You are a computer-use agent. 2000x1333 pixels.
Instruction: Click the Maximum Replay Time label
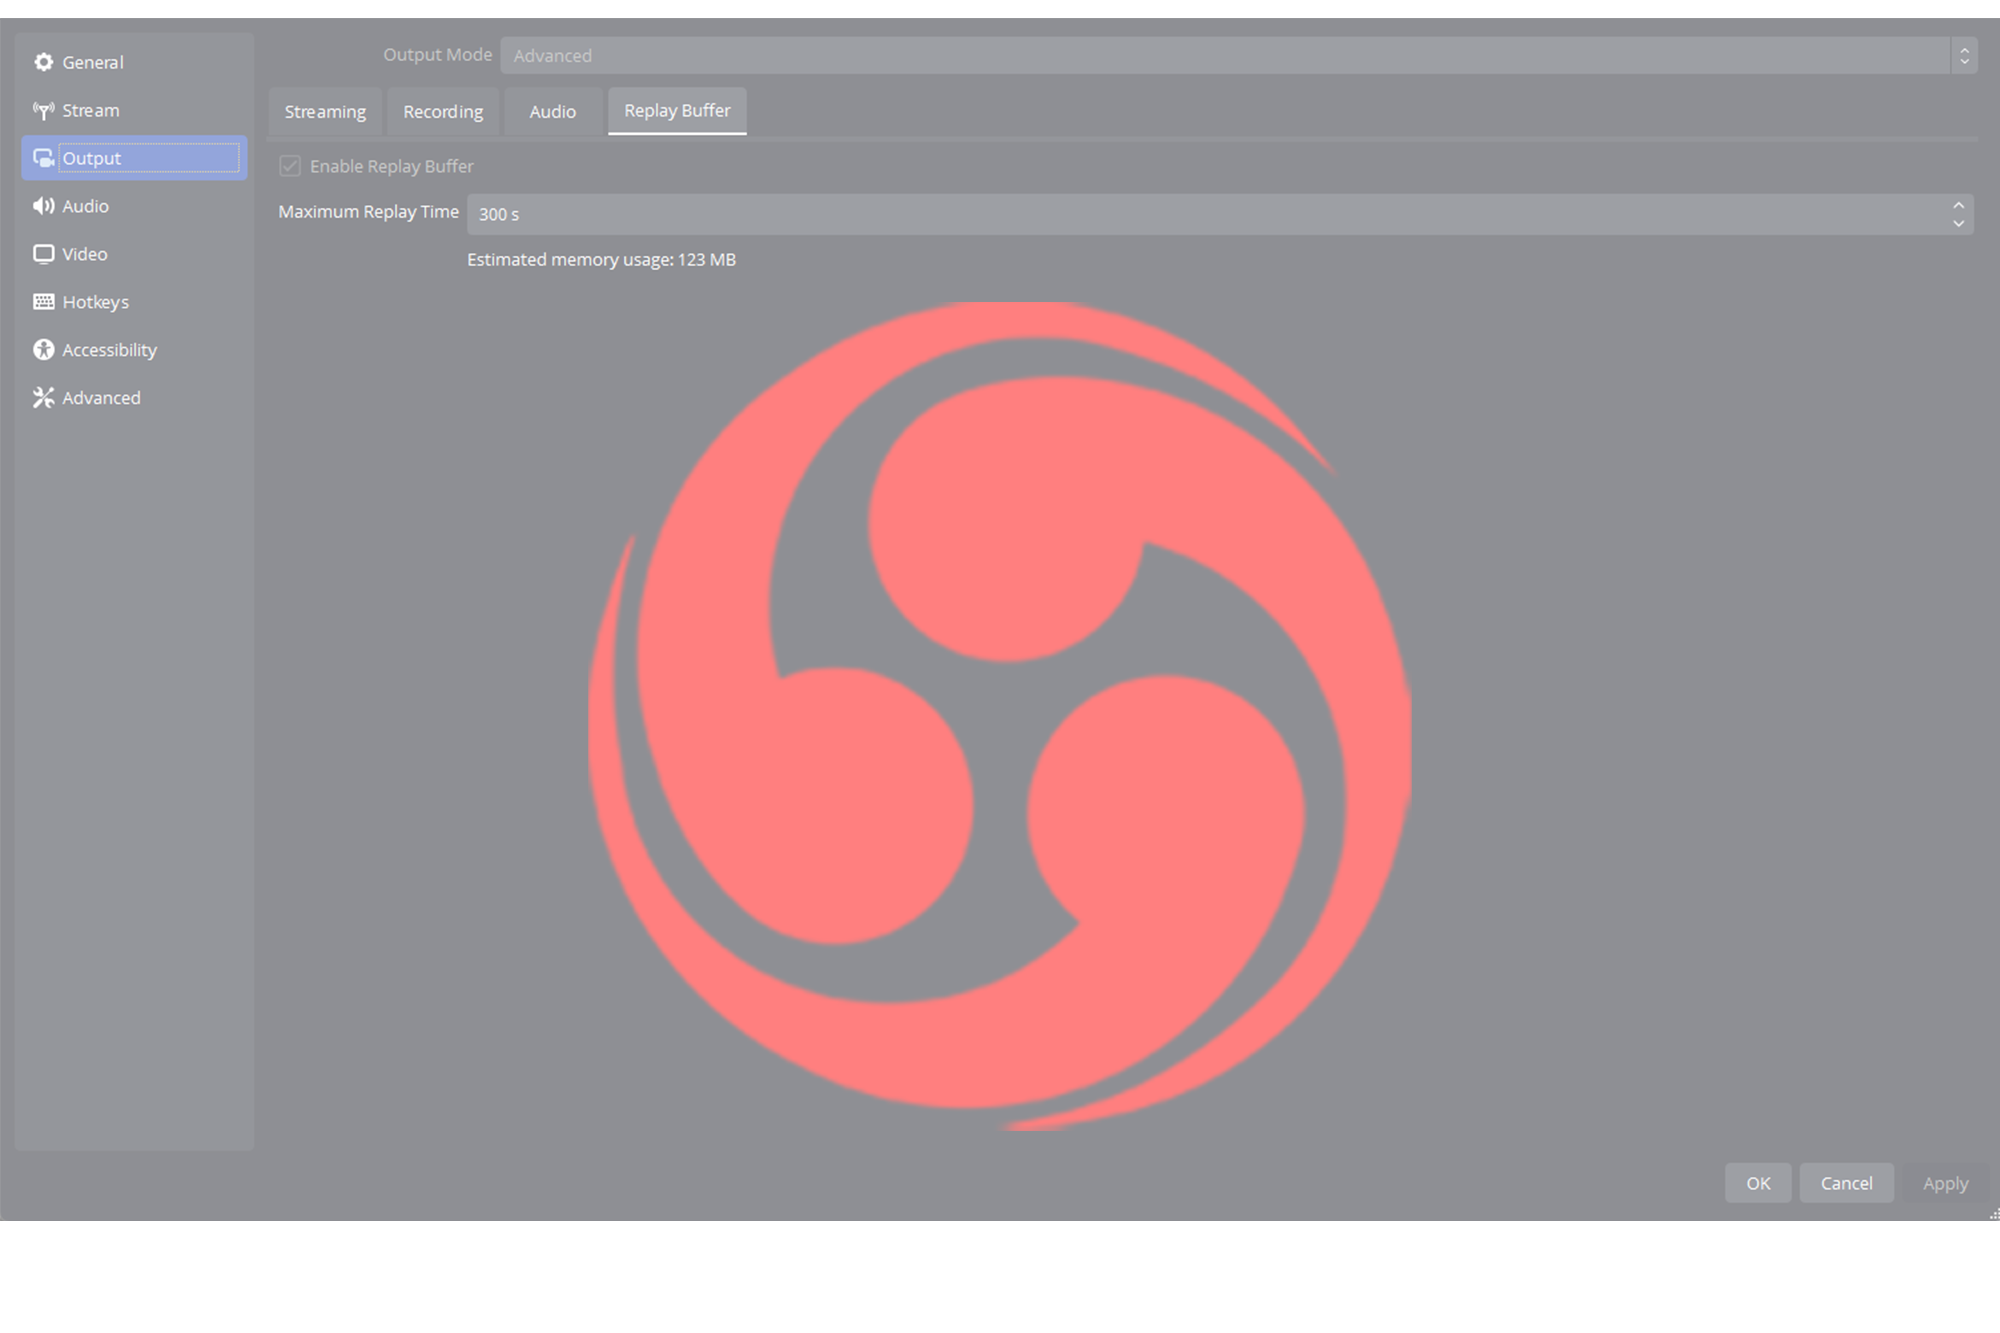pos(368,212)
